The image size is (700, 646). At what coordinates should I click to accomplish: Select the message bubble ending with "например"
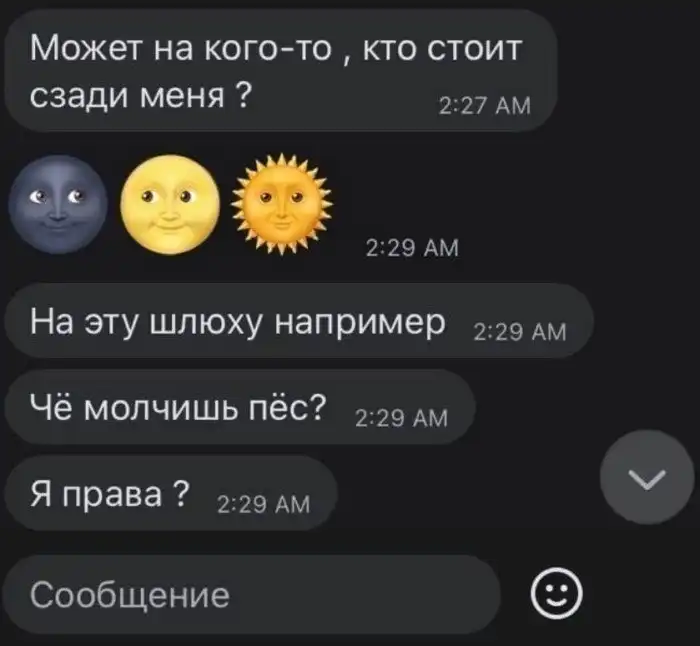point(299,321)
